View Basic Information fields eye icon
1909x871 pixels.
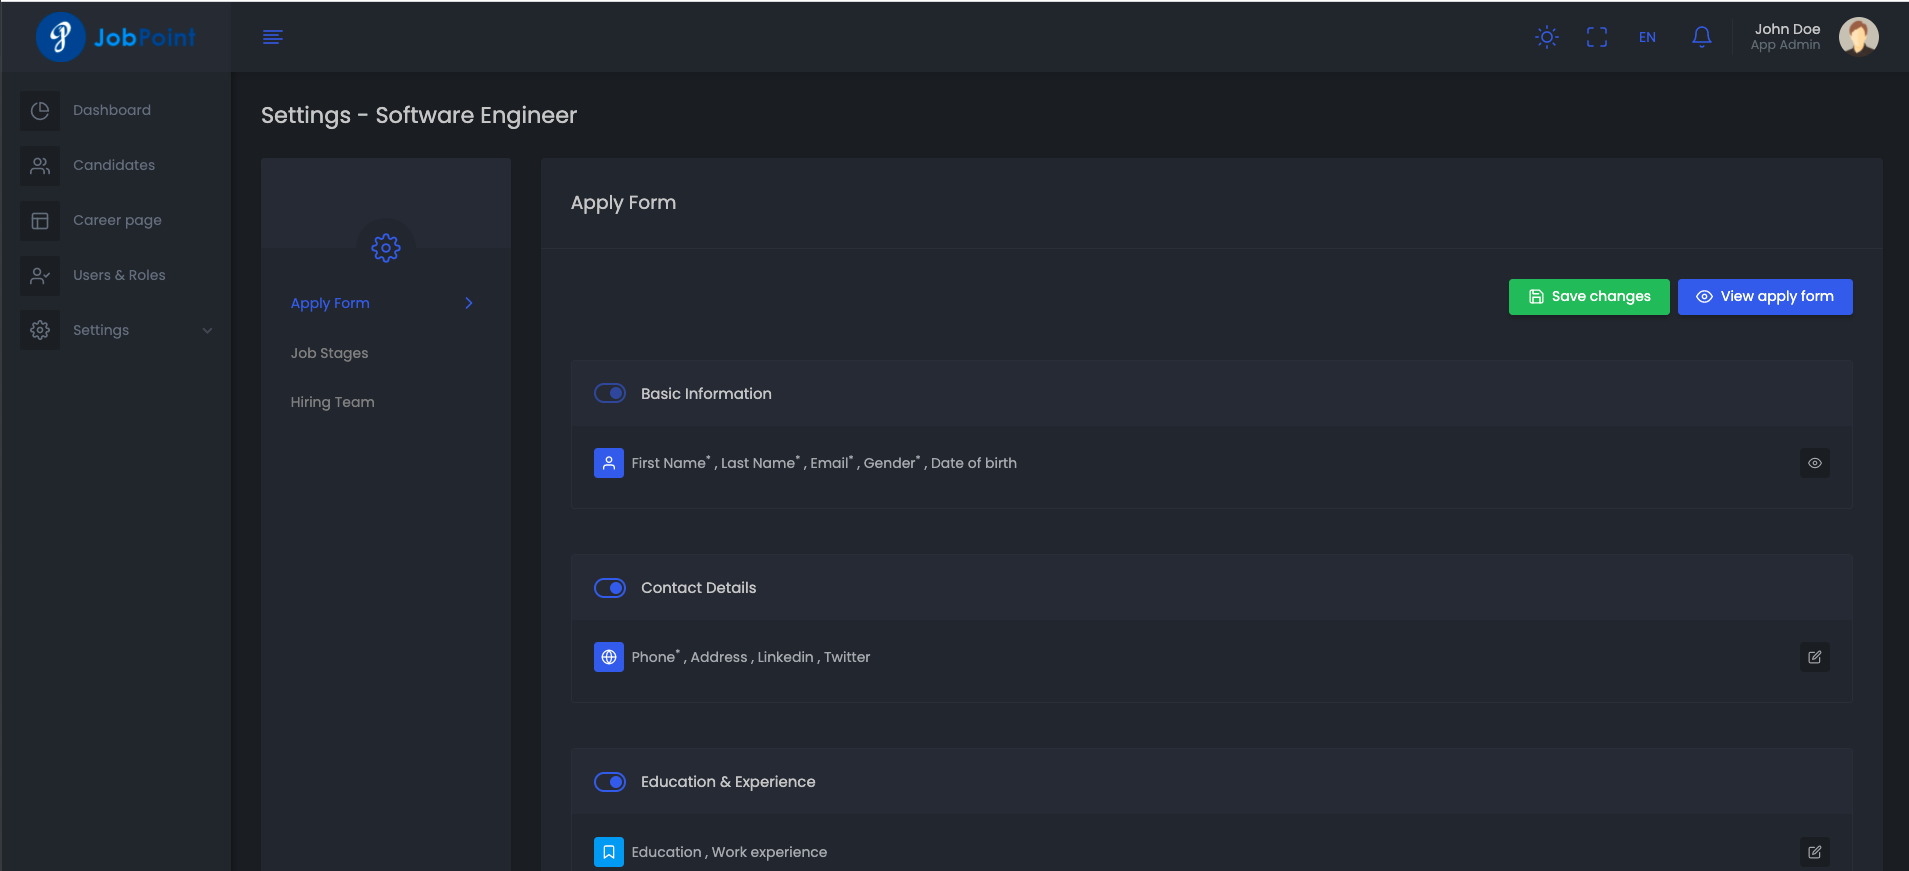coord(1814,463)
